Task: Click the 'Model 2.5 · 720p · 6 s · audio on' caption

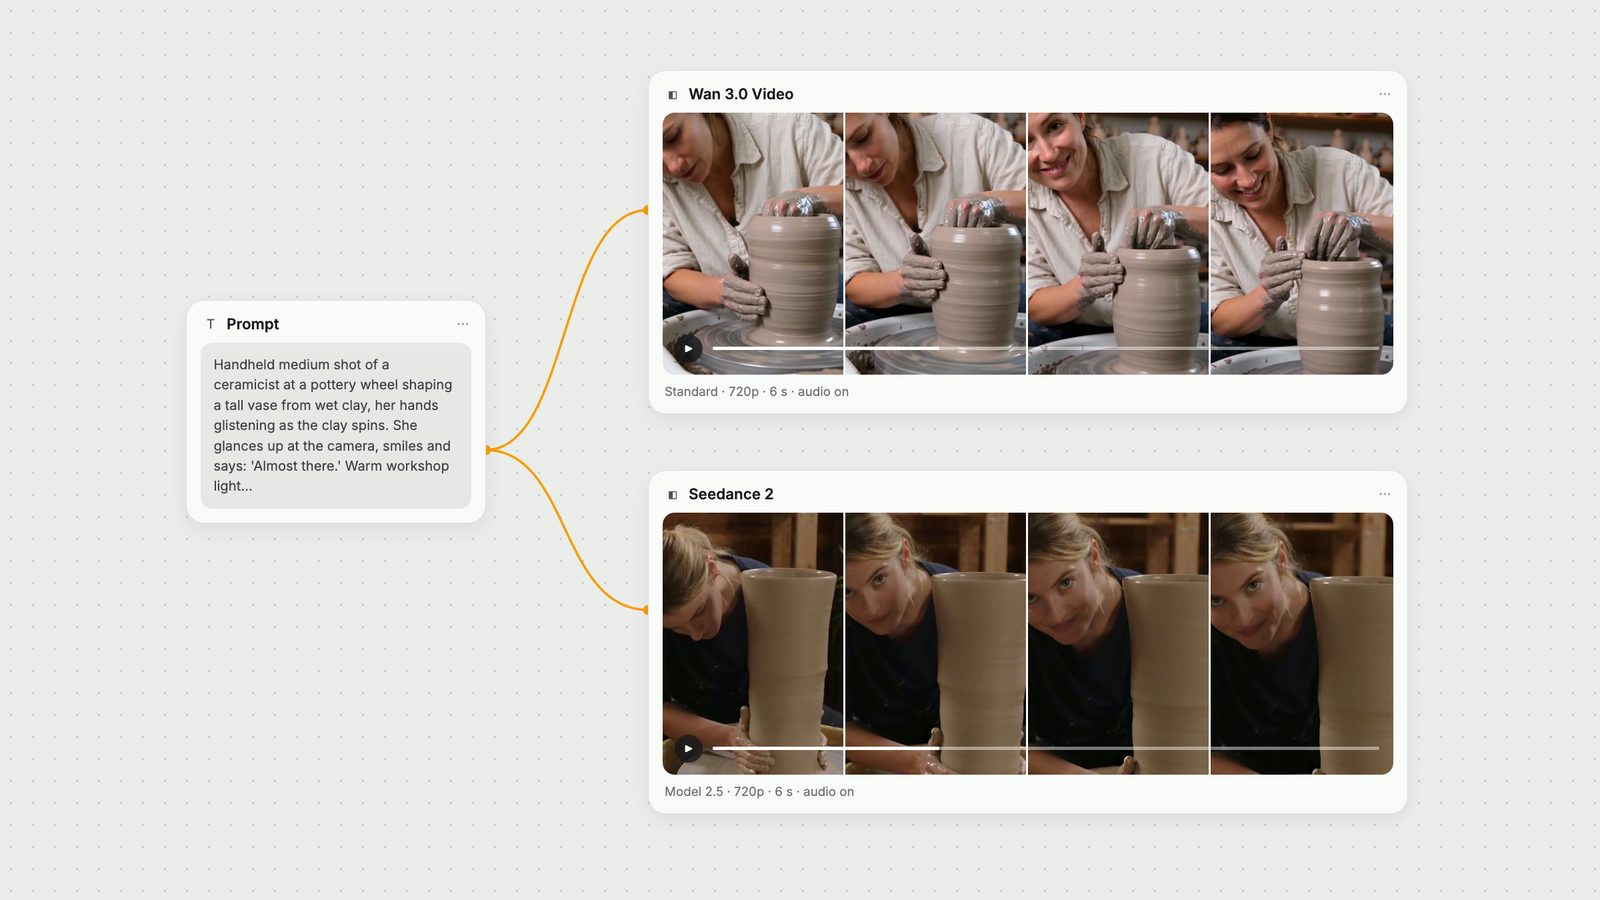Action: point(759,792)
